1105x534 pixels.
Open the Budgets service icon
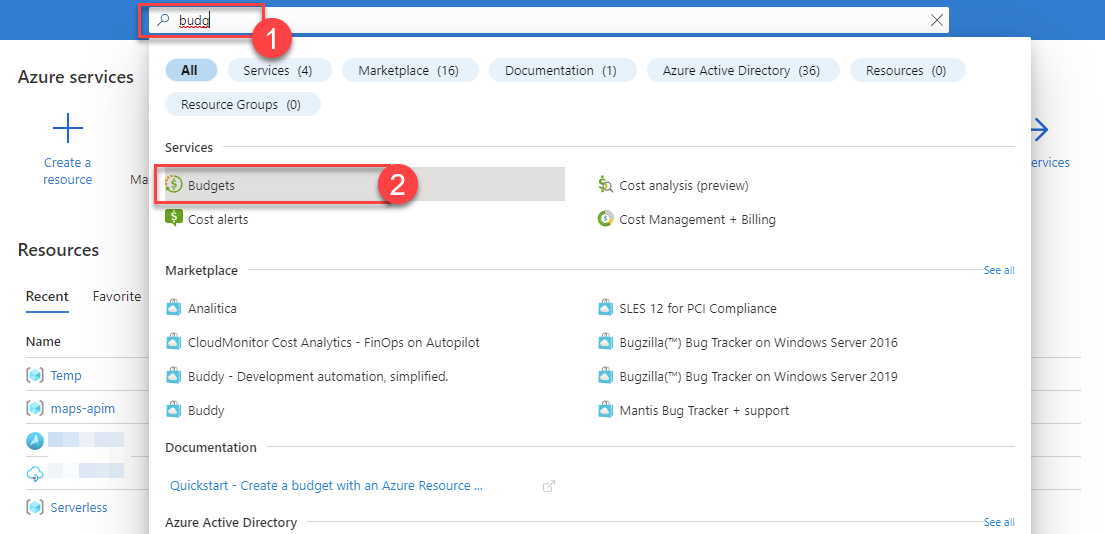click(x=174, y=185)
